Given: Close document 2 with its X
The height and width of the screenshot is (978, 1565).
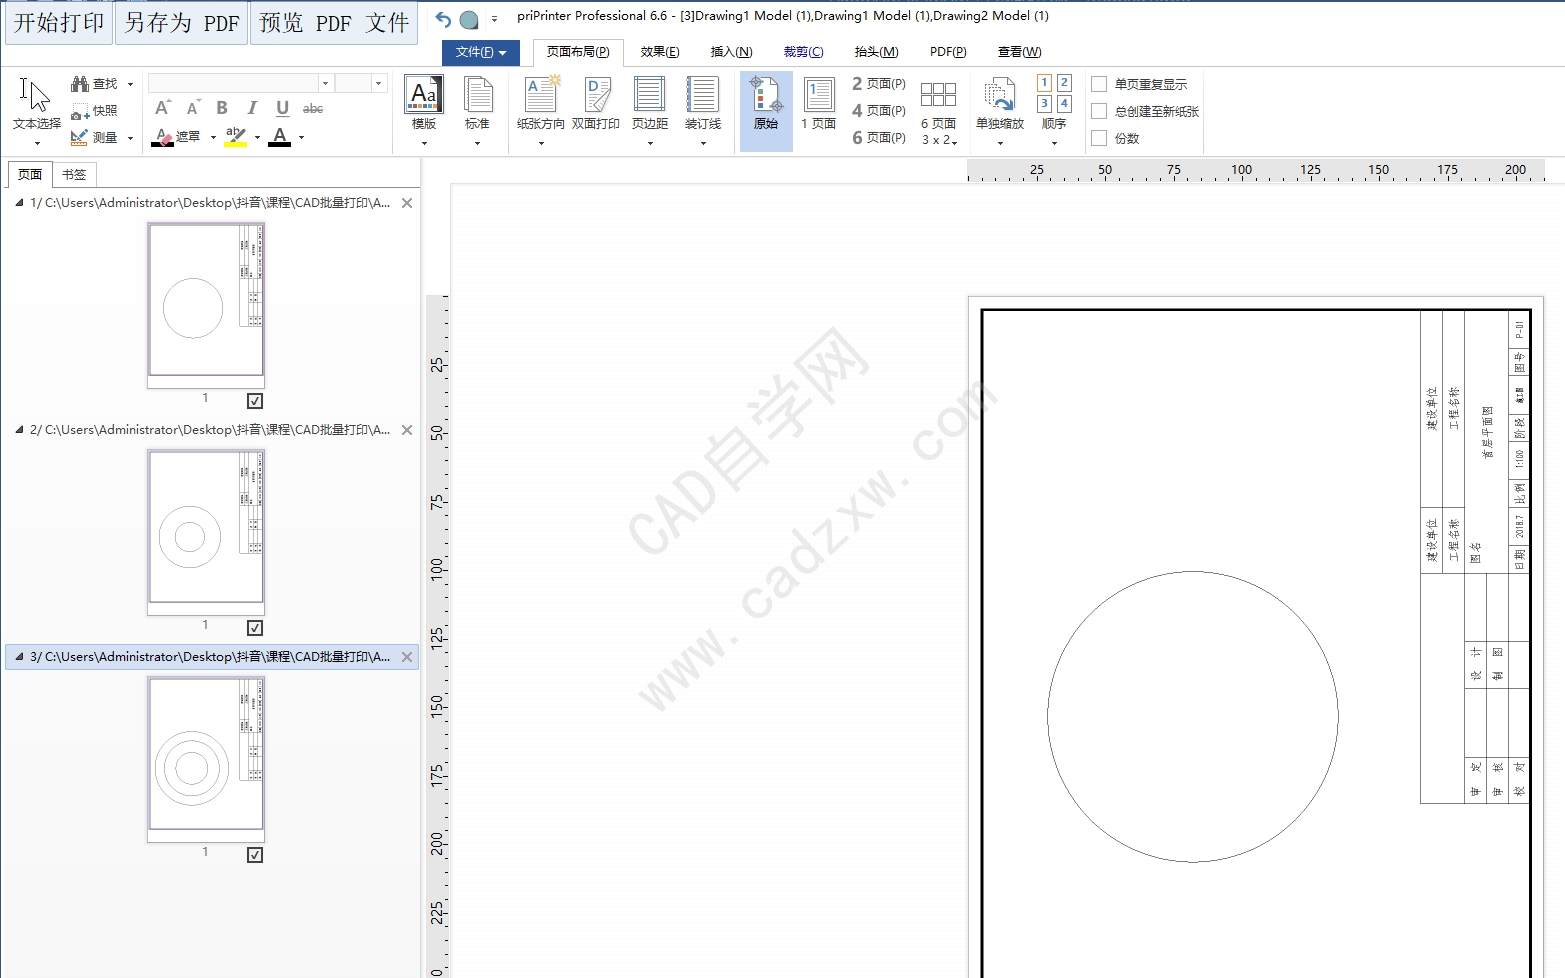Looking at the screenshot, I should [407, 430].
